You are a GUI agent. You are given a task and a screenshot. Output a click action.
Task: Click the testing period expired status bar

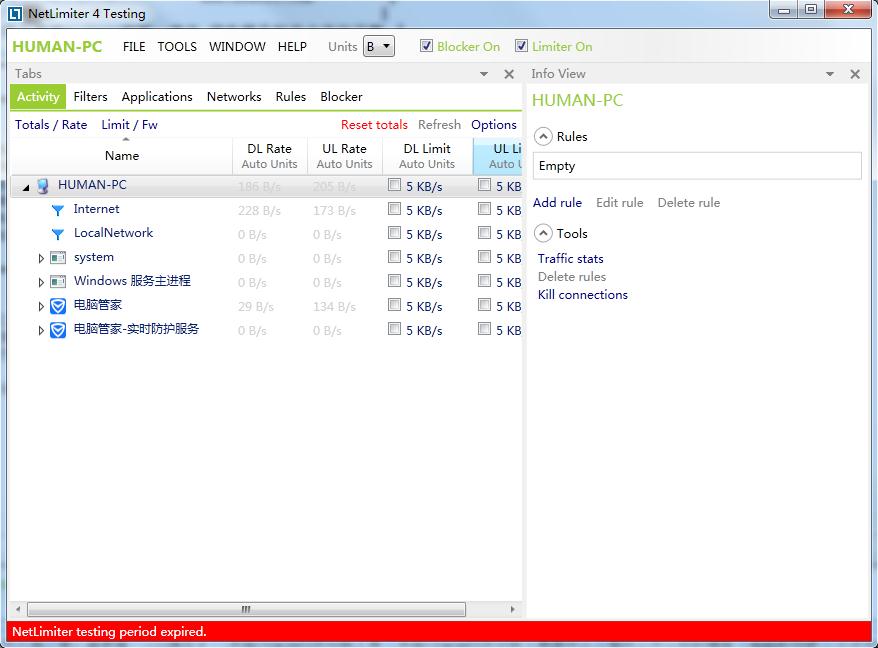pyautogui.click(x=439, y=632)
